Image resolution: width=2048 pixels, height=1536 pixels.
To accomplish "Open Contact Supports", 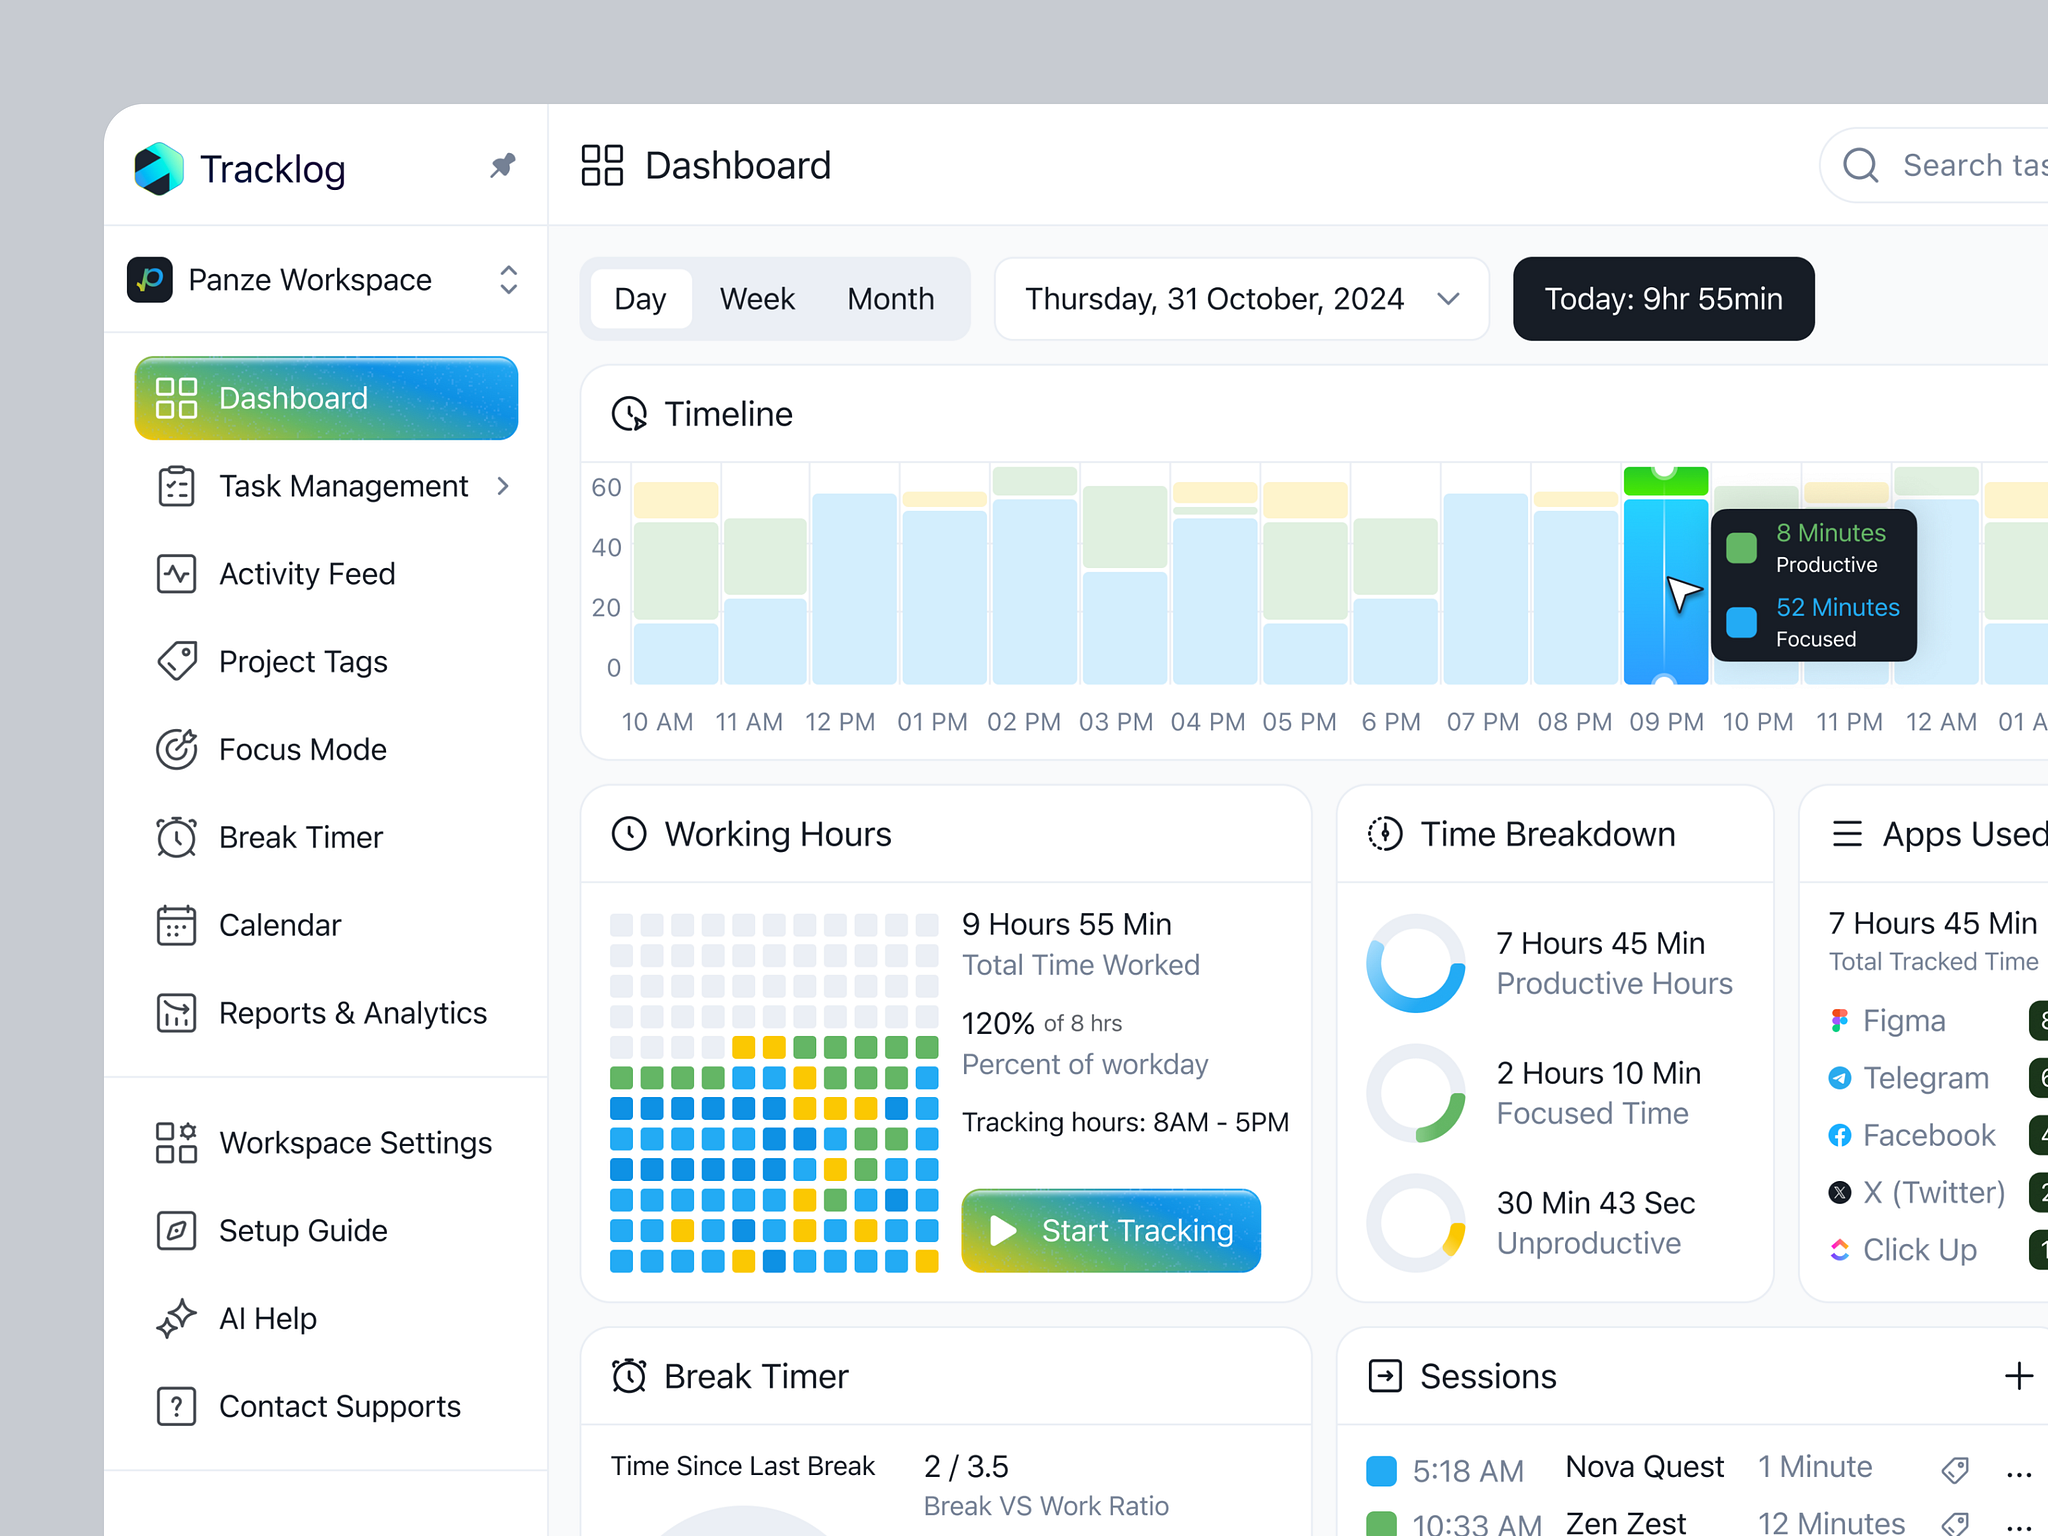I will click(x=339, y=1406).
